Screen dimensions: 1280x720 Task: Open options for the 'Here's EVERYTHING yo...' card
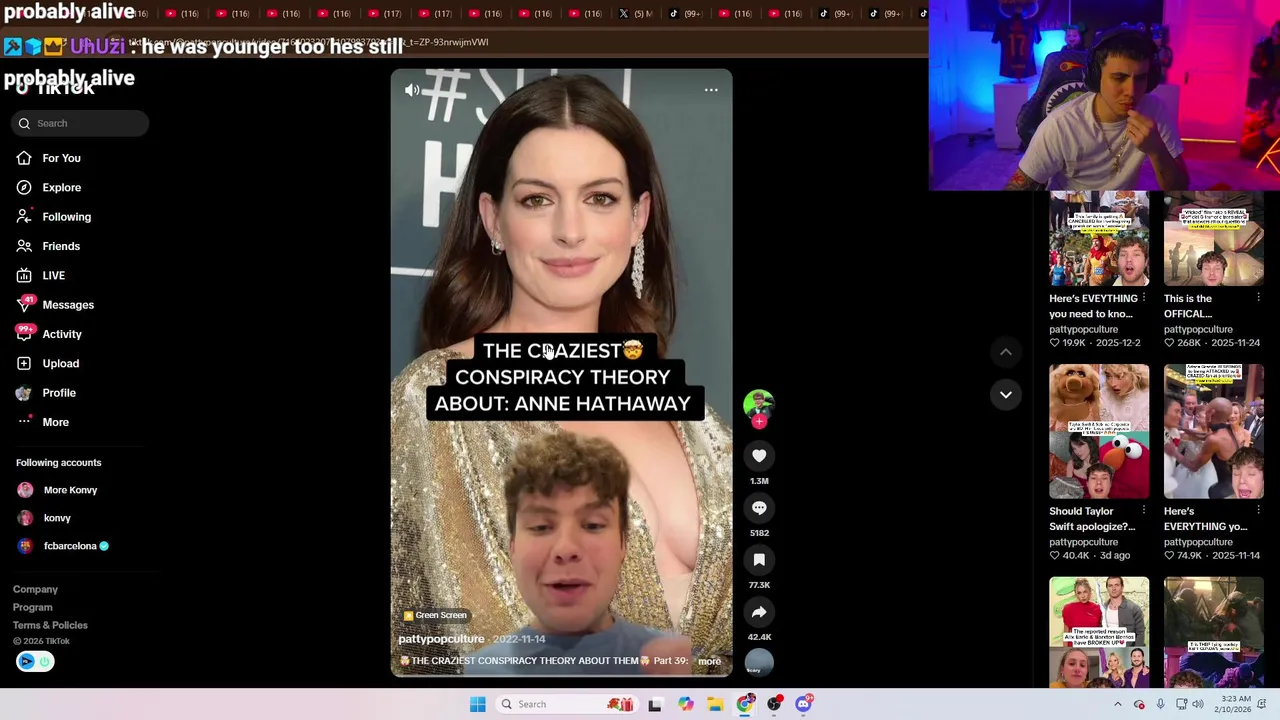1258,511
